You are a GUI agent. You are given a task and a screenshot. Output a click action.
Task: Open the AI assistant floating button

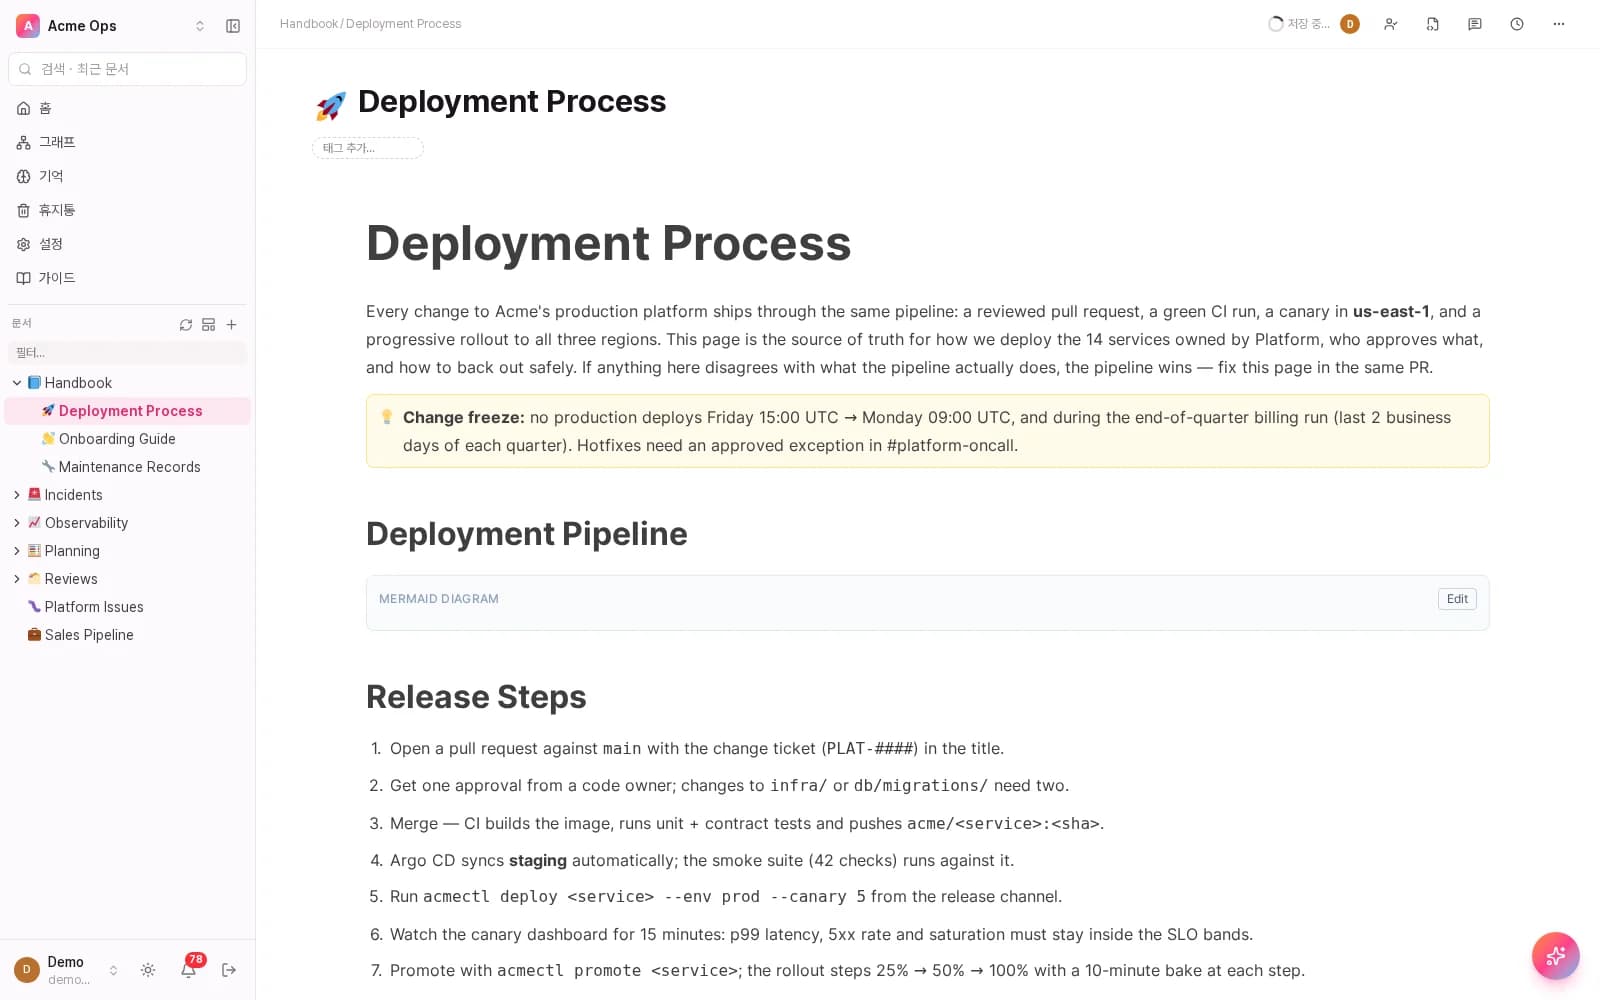coord(1556,956)
